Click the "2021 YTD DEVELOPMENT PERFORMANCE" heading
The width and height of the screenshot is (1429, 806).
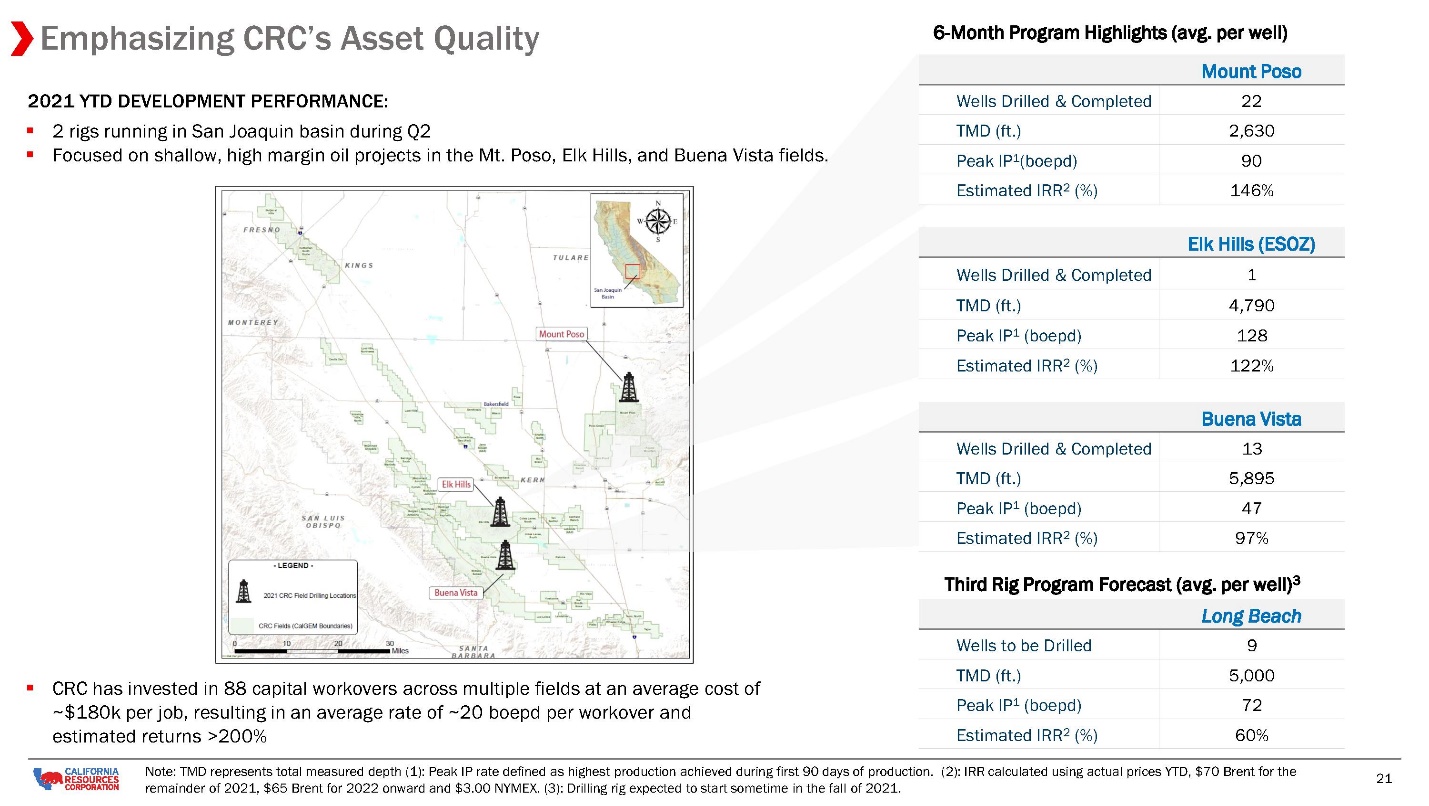208,101
